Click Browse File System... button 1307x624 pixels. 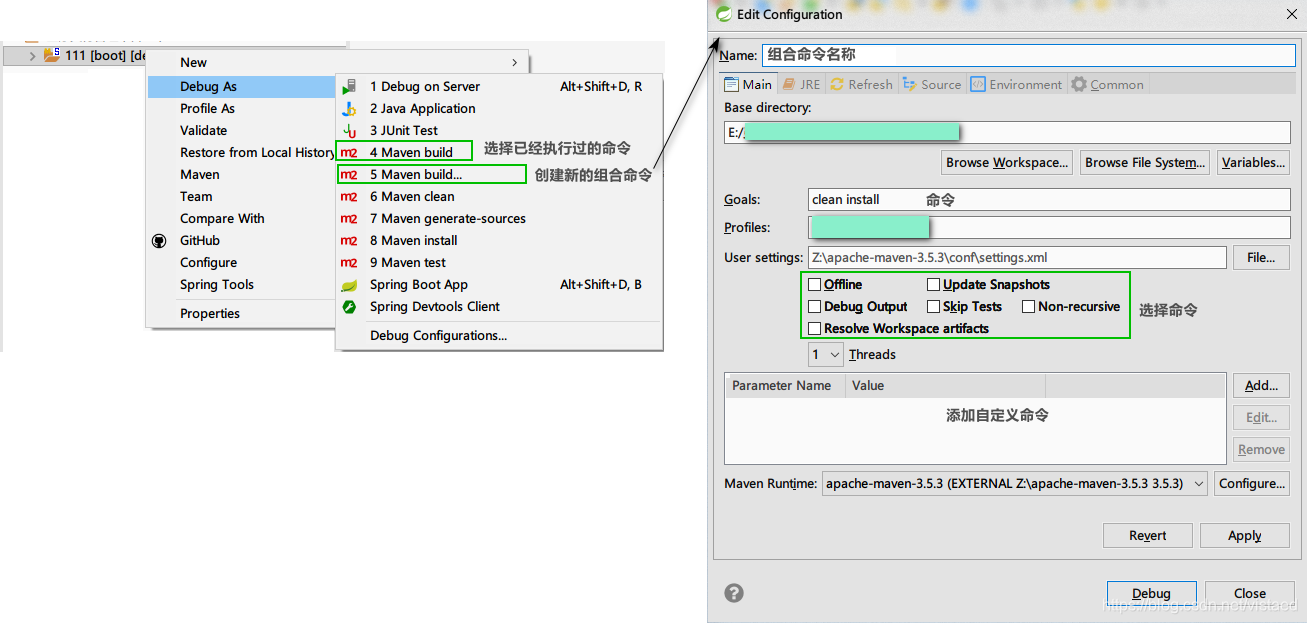coord(1145,163)
